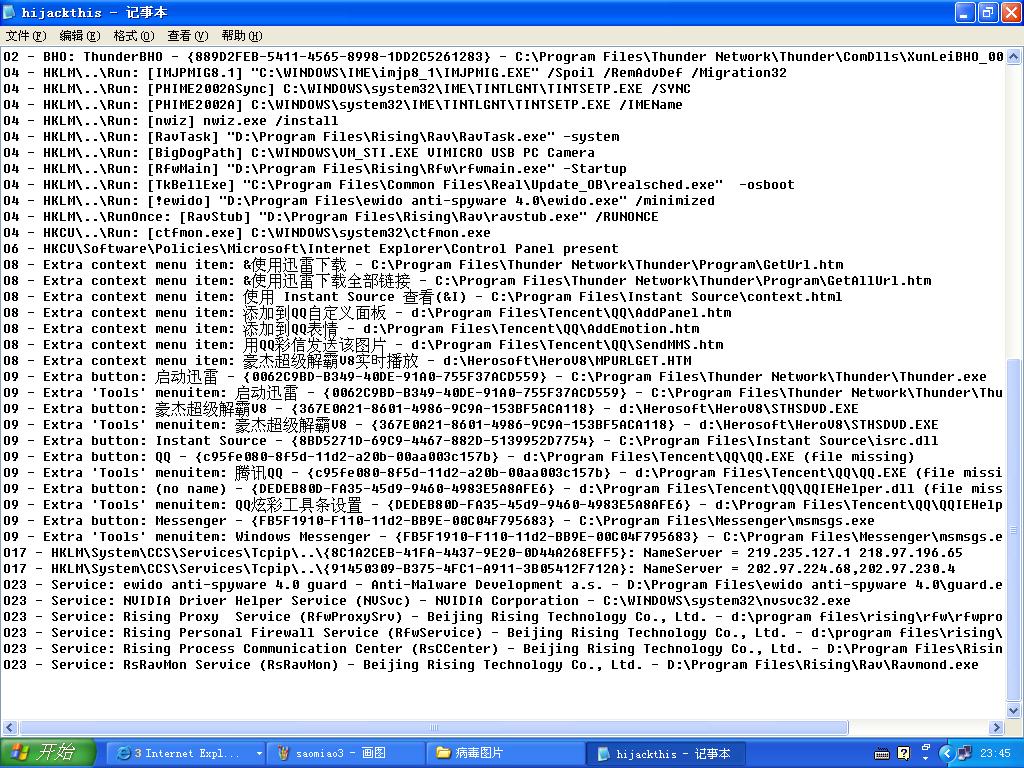Click vertical scrollbar up arrow
Image resolution: width=1024 pixels, height=768 pixels.
1014,56
